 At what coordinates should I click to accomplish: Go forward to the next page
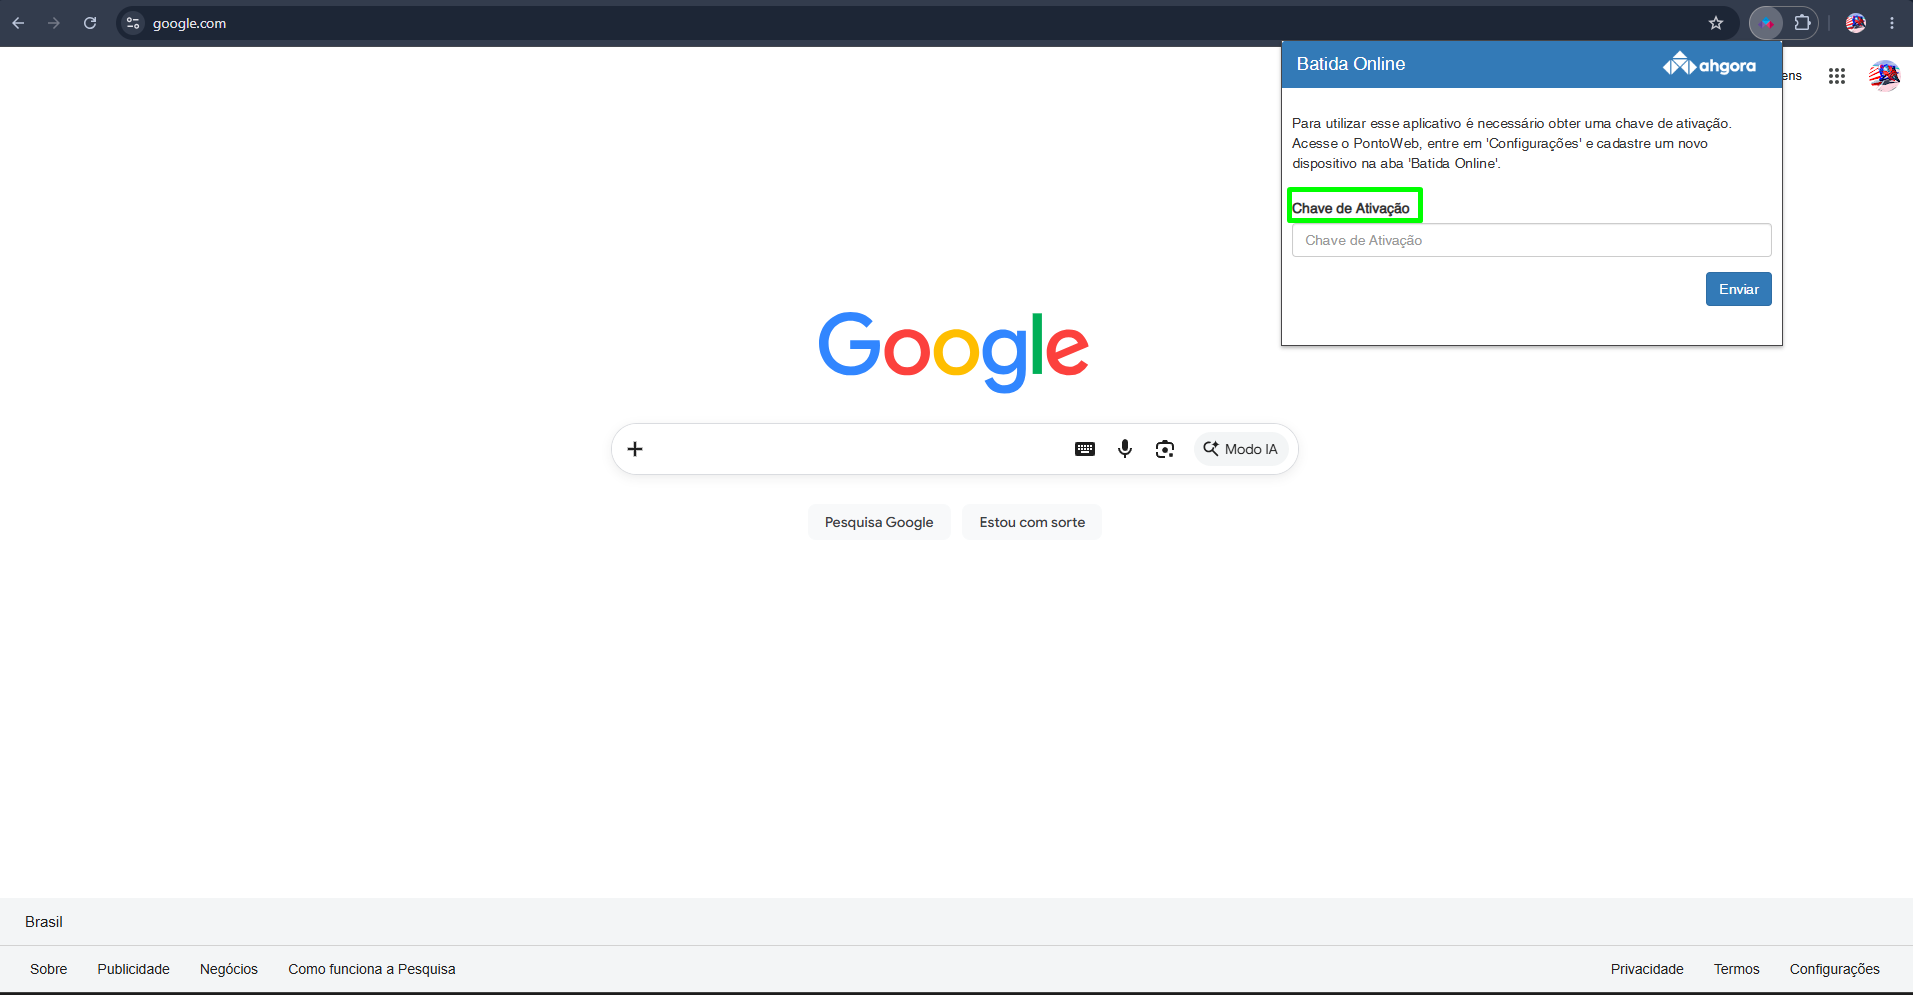54,23
